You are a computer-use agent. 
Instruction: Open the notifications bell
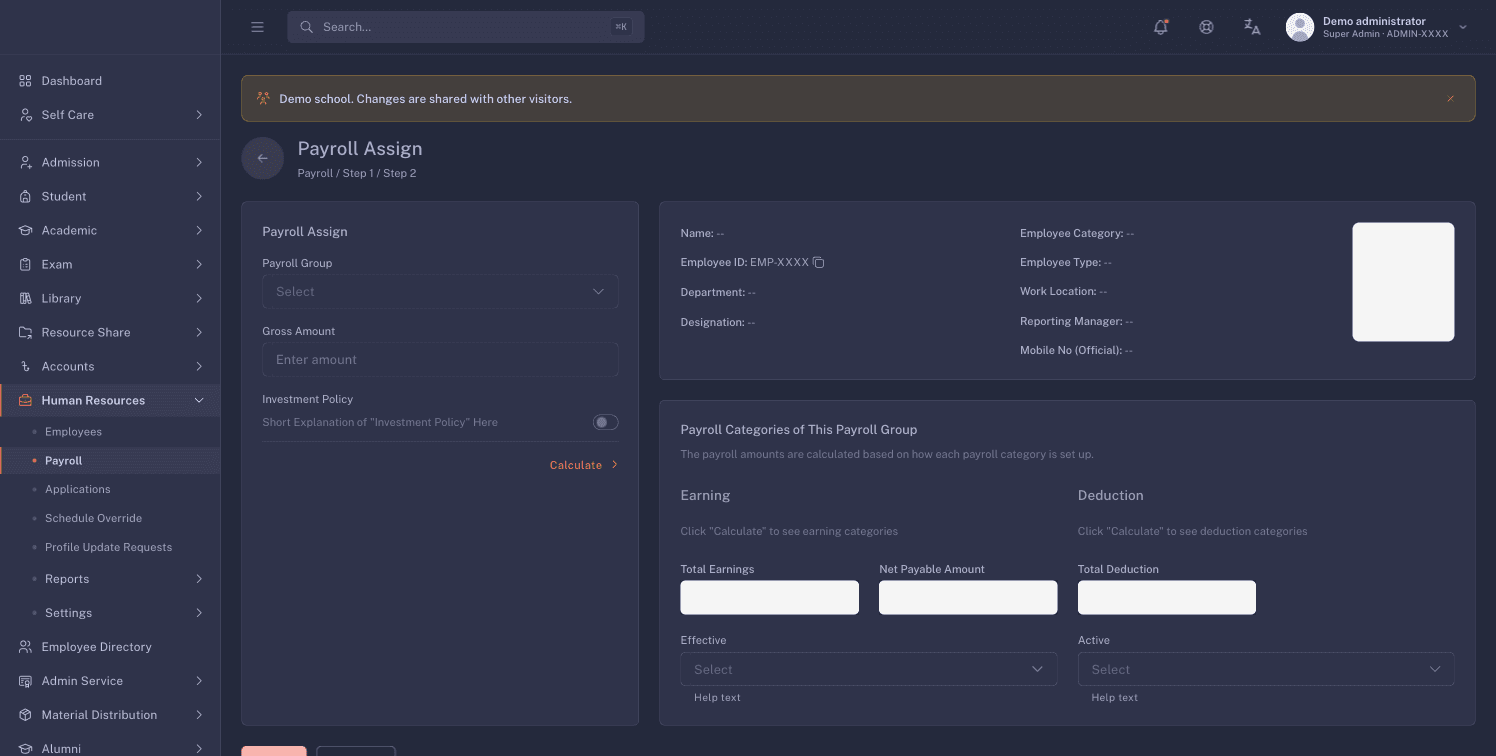coord(1161,27)
